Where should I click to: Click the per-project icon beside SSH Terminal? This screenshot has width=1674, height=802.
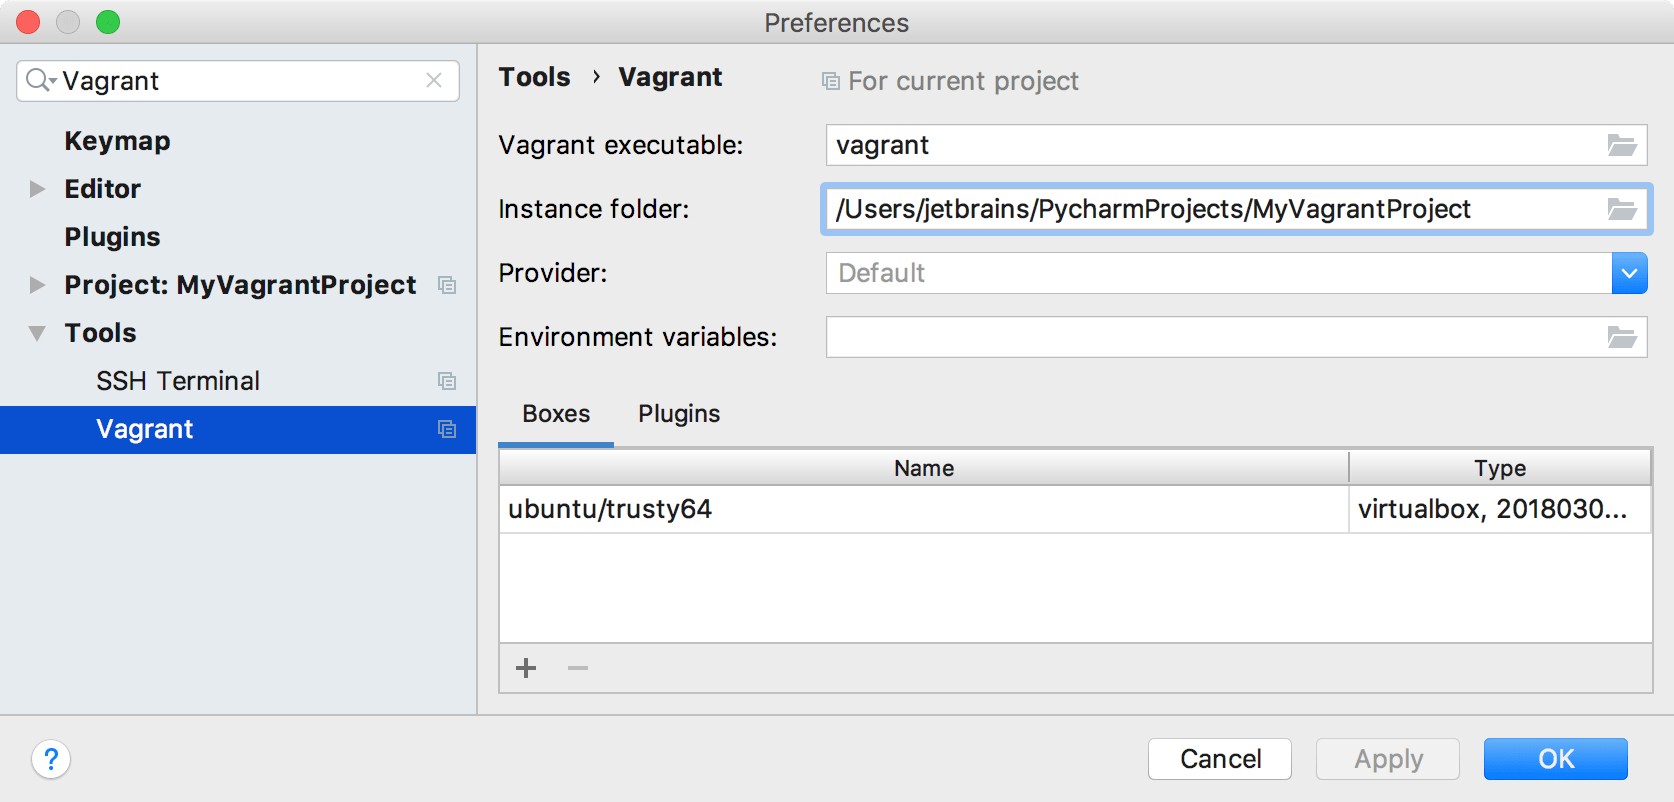[447, 381]
